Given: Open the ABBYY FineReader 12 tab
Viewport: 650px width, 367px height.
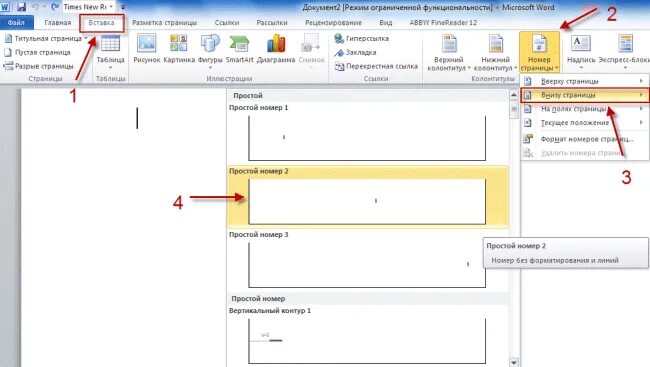Looking at the screenshot, I should [x=443, y=23].
